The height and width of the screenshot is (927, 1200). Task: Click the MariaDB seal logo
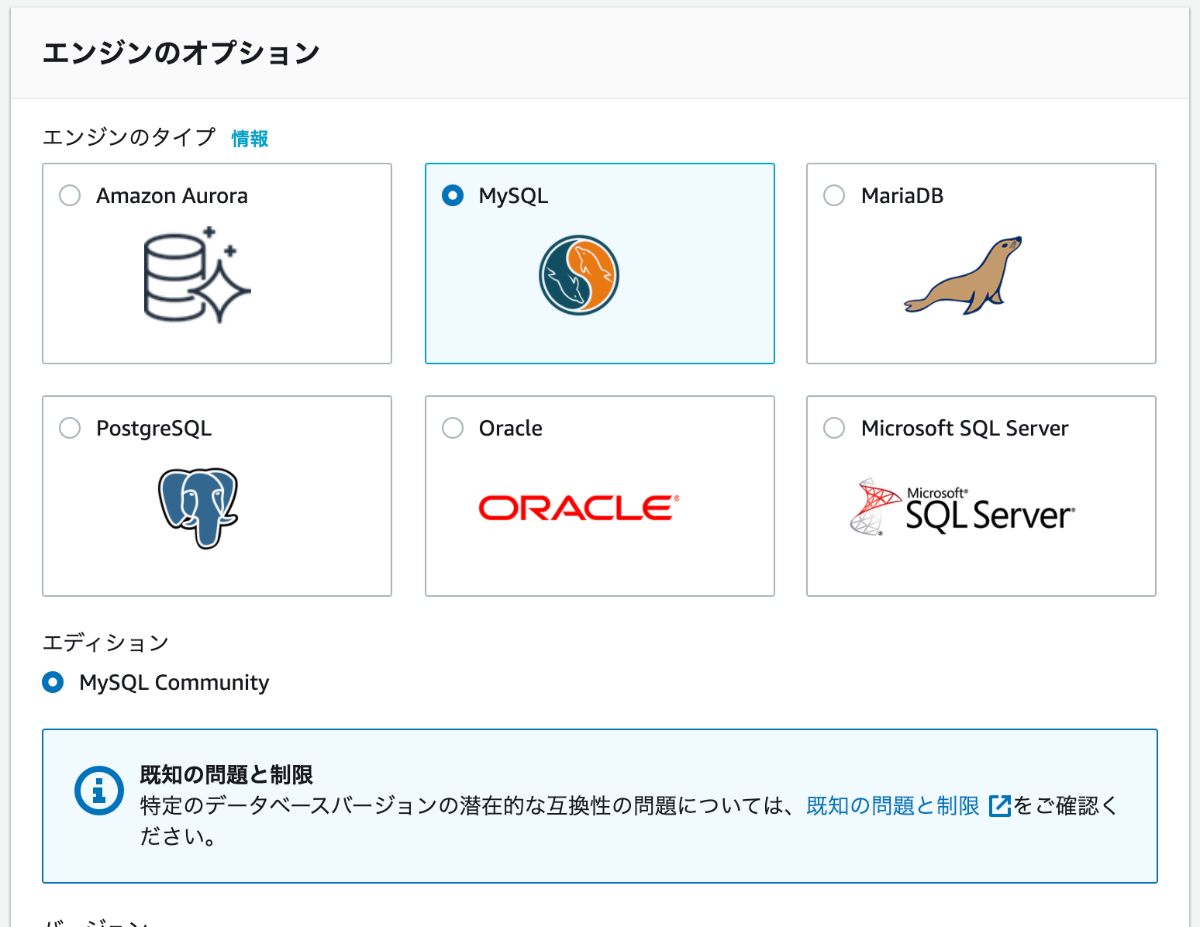[964, 275]
